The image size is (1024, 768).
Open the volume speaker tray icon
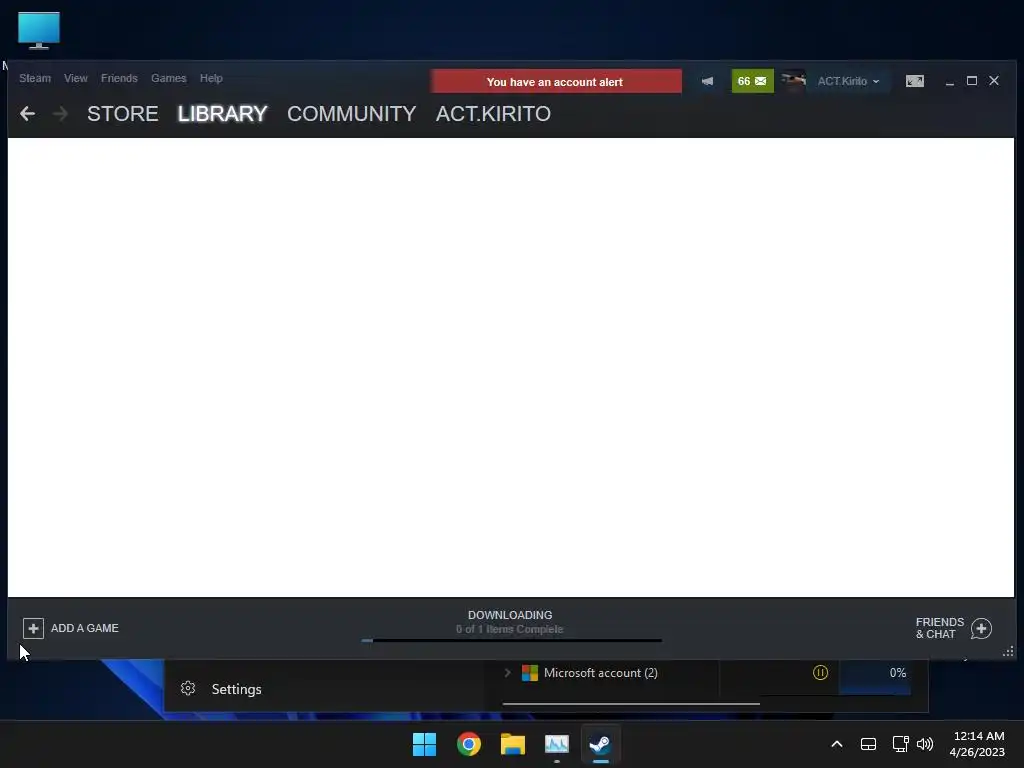(925, 744)
